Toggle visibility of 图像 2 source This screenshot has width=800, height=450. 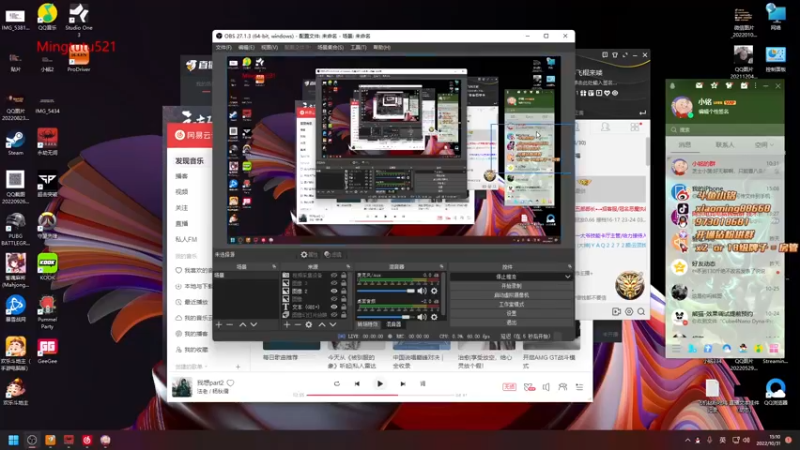(334, 291)
